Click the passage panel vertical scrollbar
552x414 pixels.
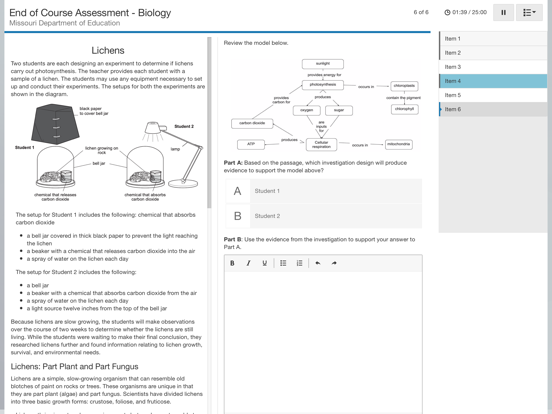(209, 123)
